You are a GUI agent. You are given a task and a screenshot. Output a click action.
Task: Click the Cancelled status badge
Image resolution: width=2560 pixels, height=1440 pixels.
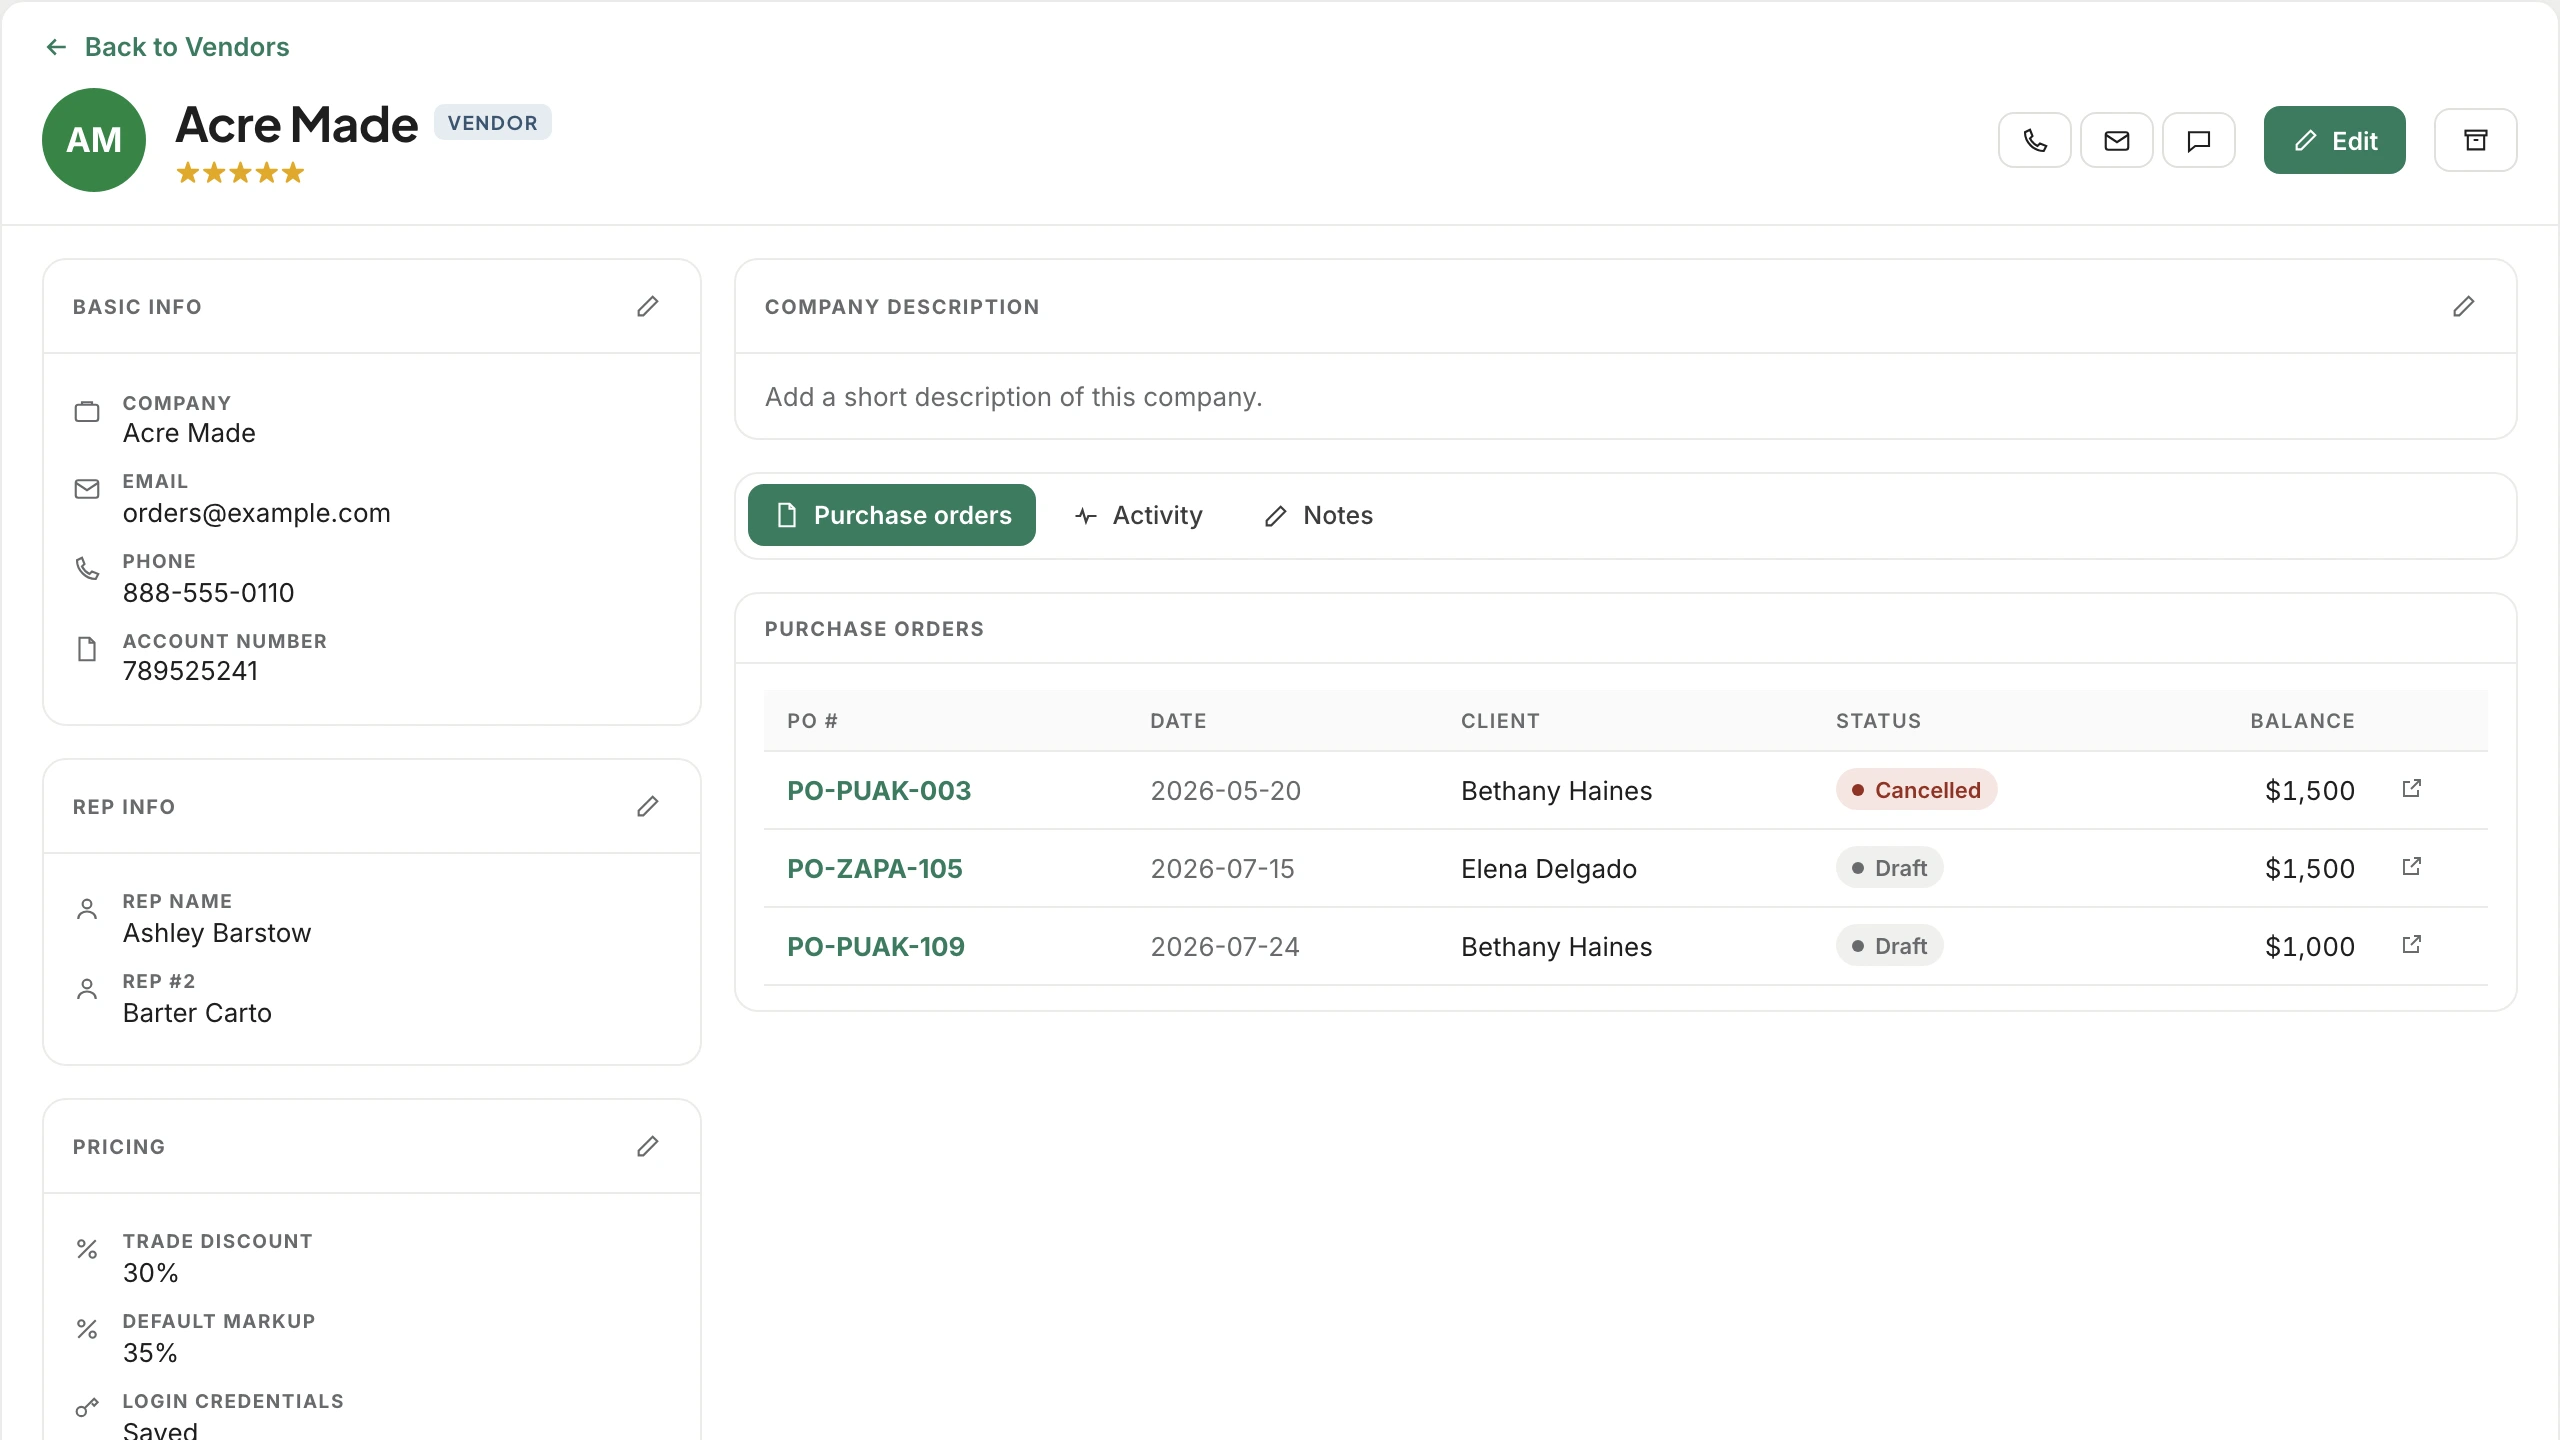pos(1916,790)
